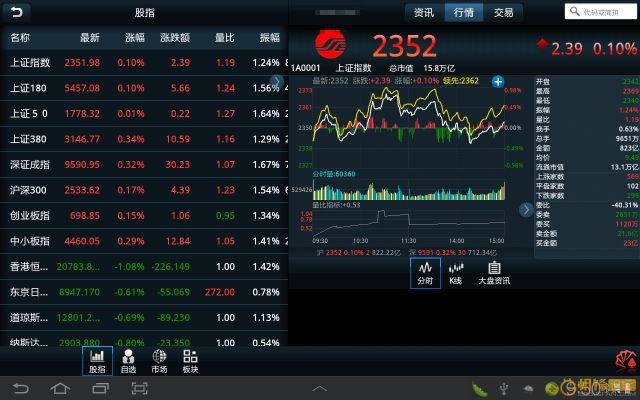Open the 股指 bottom navigation icon
This screenshot has height=400, width=640.
(x=97, y=361)
